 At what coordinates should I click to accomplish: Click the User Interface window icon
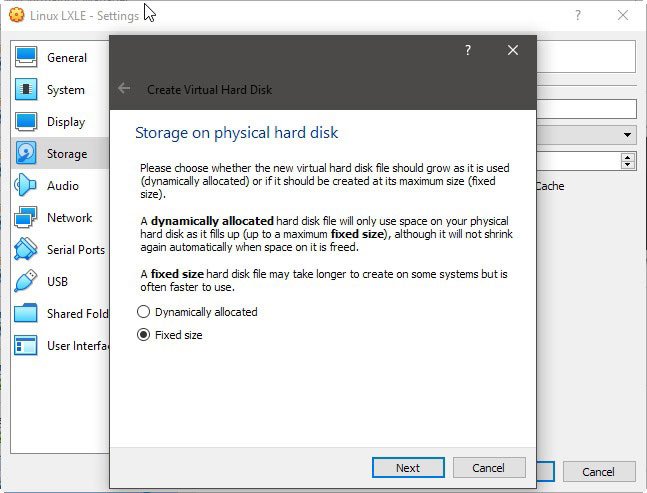click(x=26, y=345)
